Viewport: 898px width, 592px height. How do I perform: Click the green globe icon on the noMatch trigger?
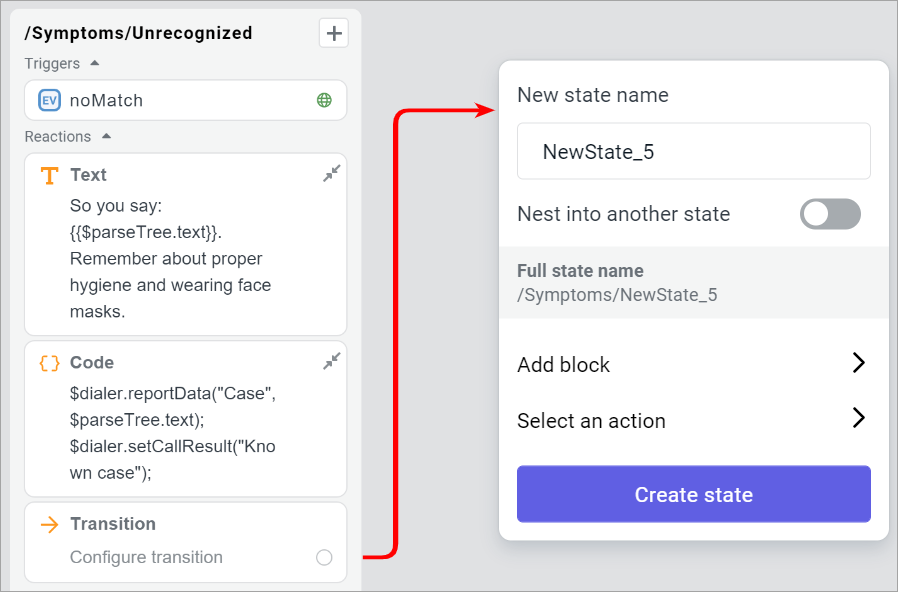tap(323, 100)
